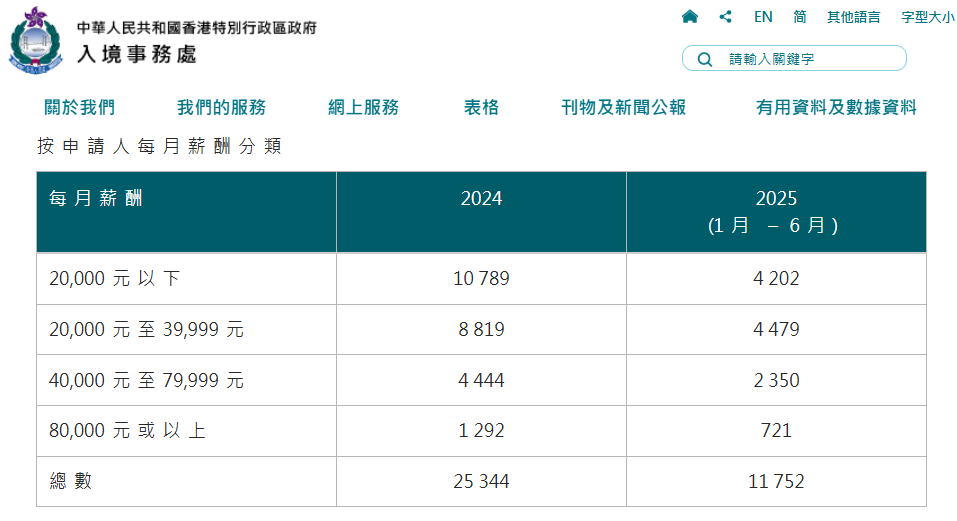957x521 pixels.
Task: Click the 80,000 元或以上 row label
Action: coord(128,431)
